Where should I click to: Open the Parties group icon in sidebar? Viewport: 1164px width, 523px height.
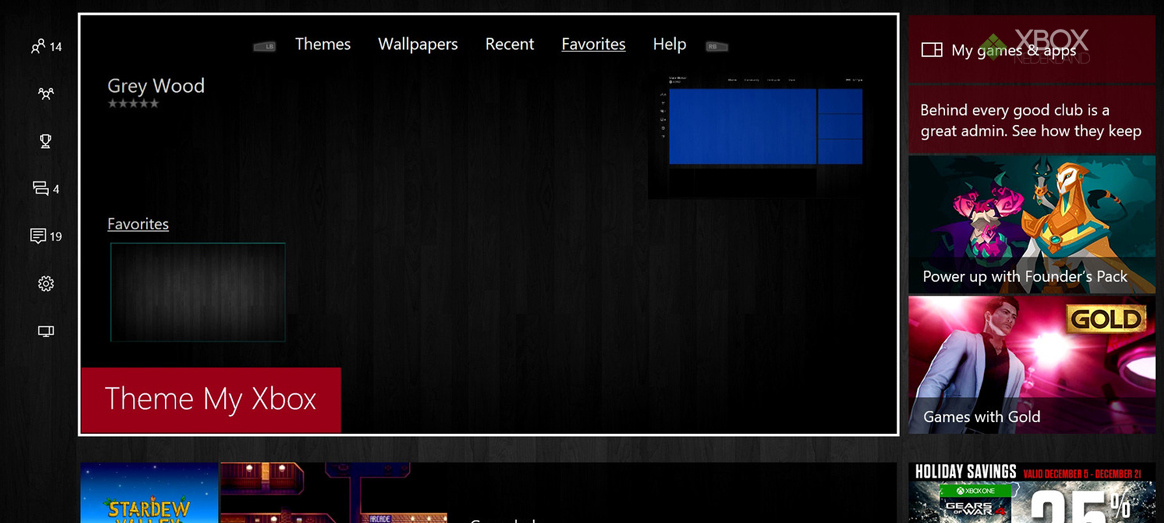pos(45,94)
